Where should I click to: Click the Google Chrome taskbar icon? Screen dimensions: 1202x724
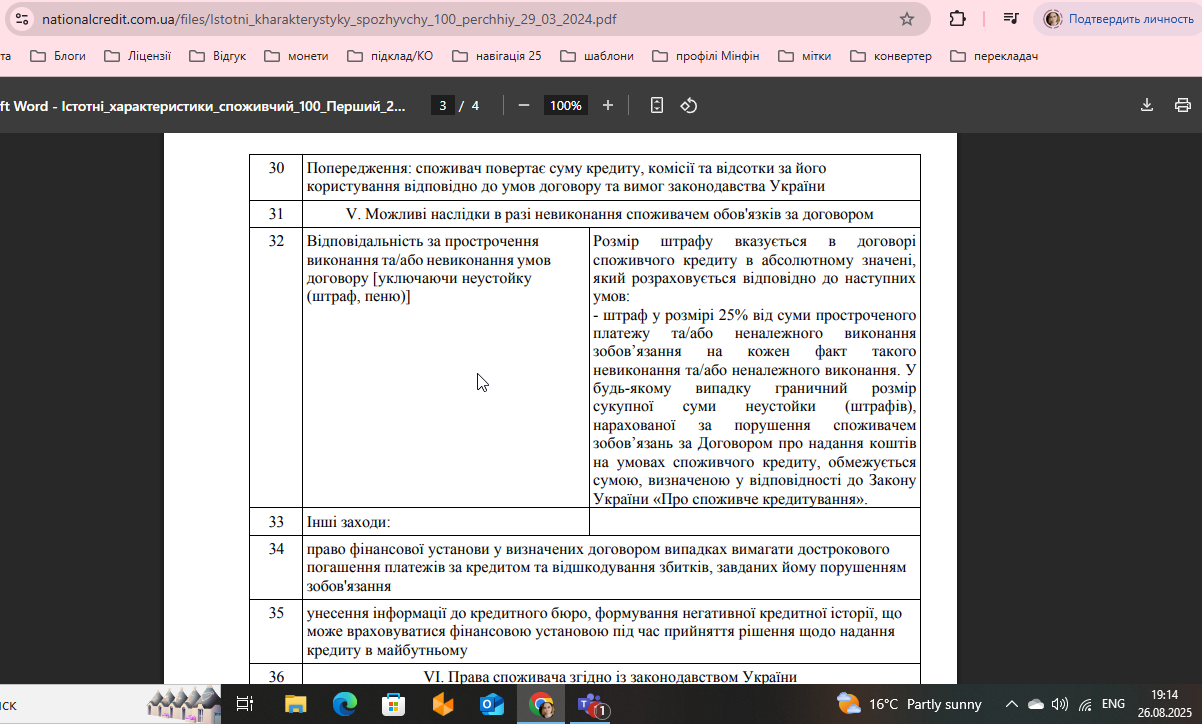(x=543, y=704)
